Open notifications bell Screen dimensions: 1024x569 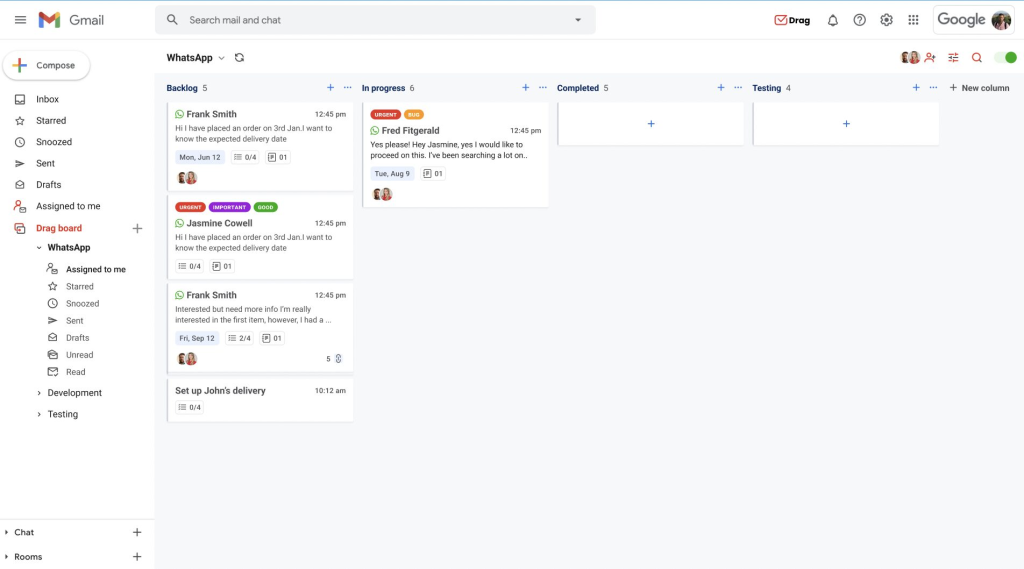833,20
